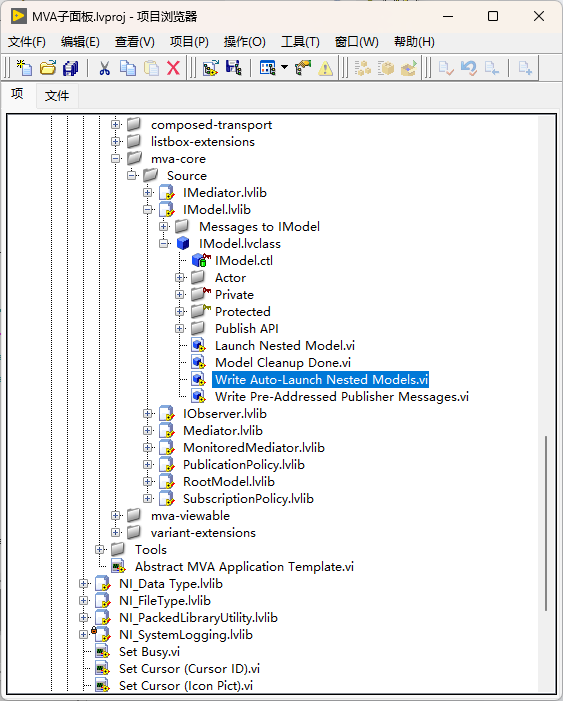Click the Launch Nested Model.vi icon
The height and width of the screenshot is (701, 563).
coord(199,346)
